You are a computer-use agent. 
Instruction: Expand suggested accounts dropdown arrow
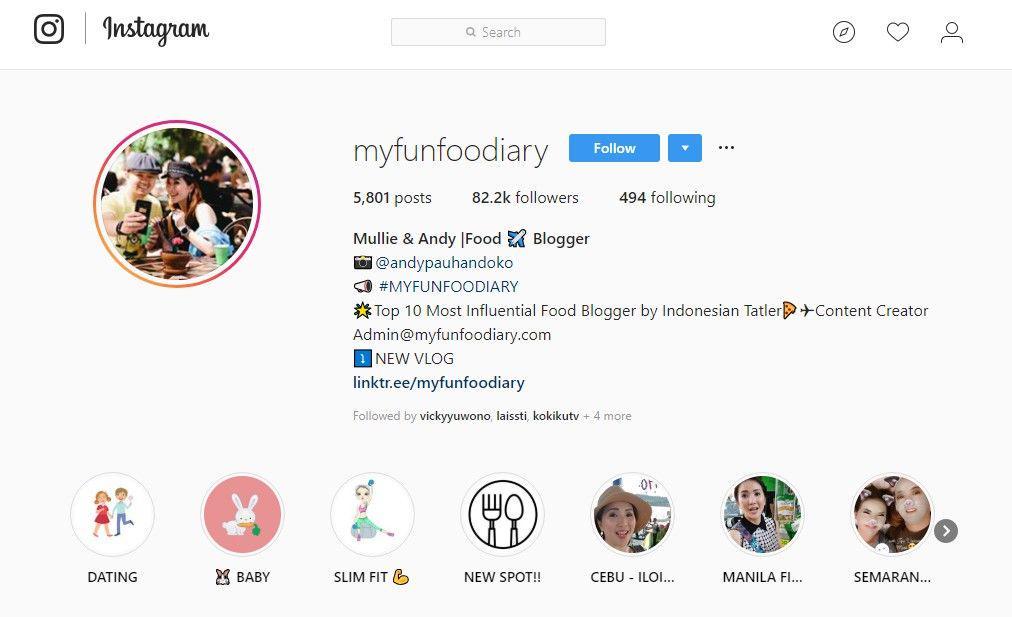click(x=685, y=148)
